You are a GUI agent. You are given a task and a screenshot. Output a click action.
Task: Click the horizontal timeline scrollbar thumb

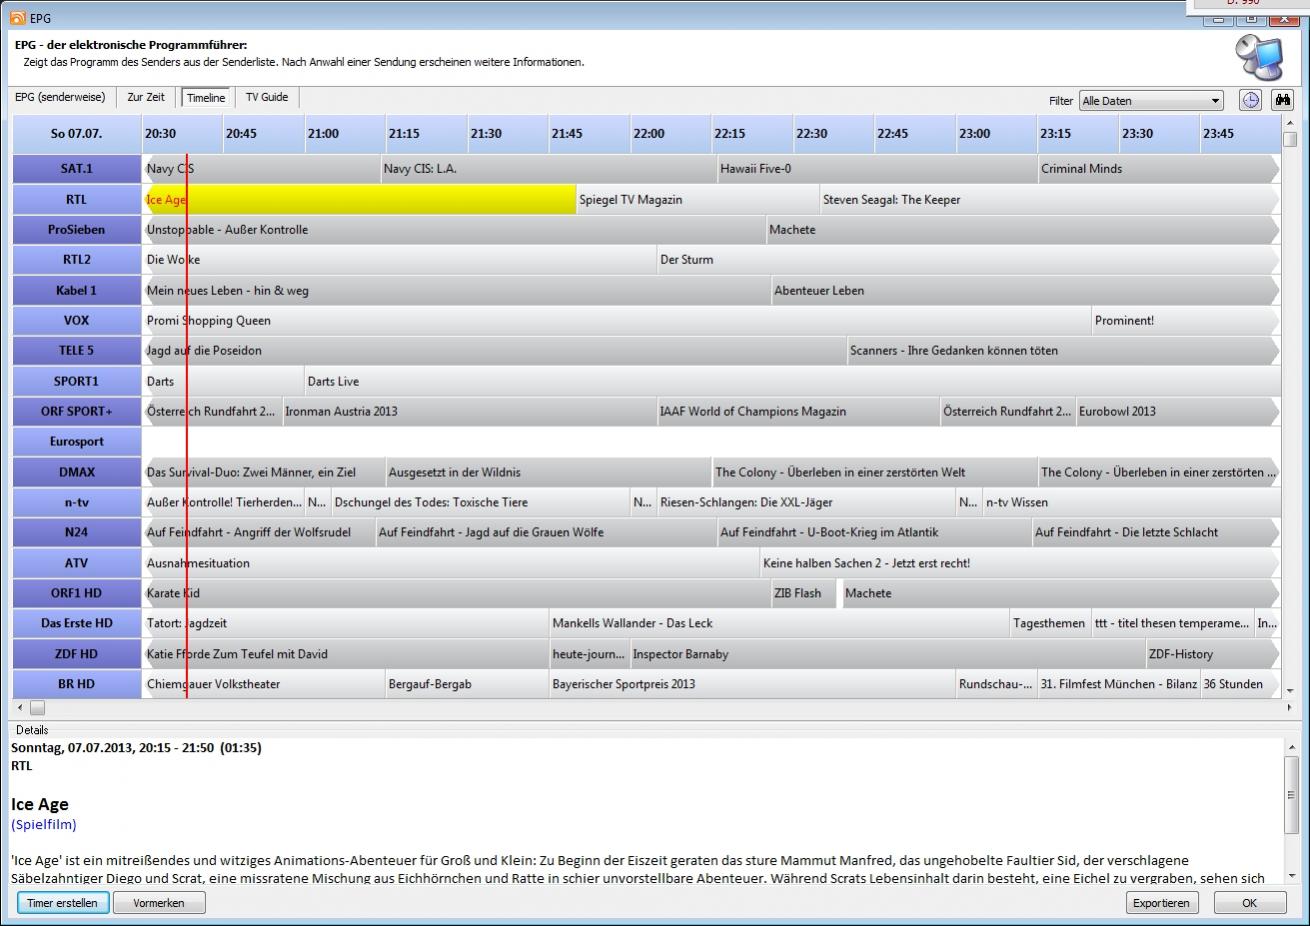tap(37, 707)
